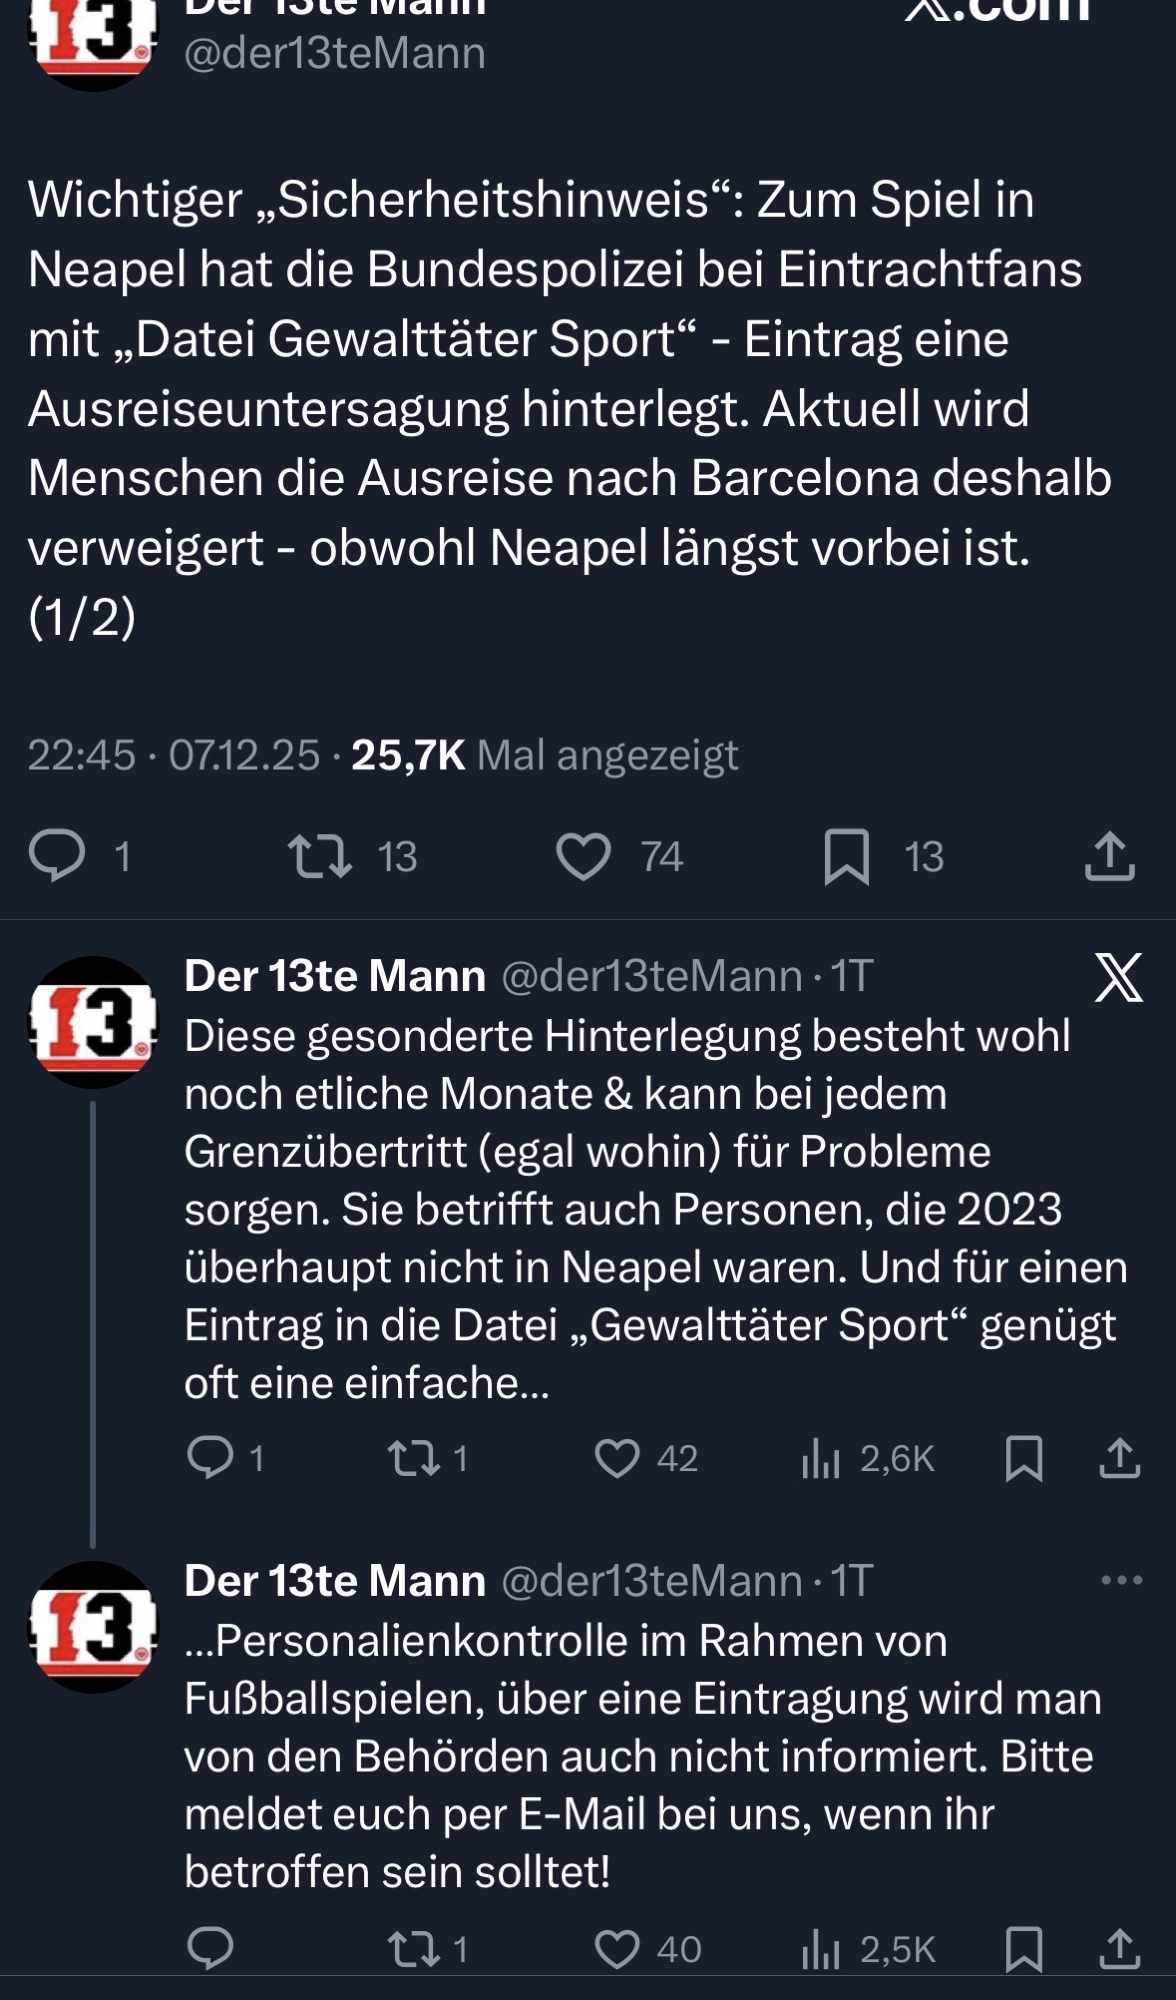
Task: Reply to the 'Diese gesonderte Hinterlegung' post
Action: [x=210, y=1458]
